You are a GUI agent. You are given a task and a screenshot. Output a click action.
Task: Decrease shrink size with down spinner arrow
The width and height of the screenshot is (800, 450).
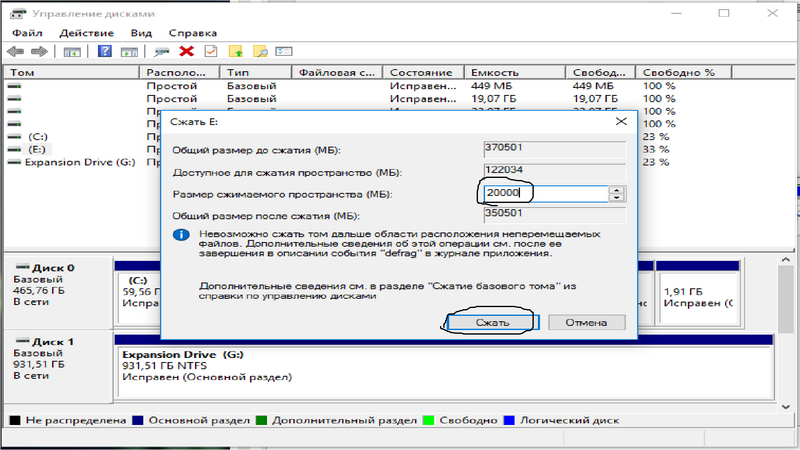coord(617,198)
